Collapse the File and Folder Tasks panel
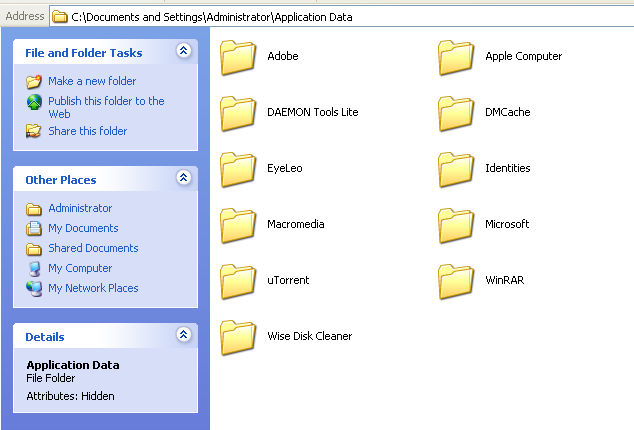Image resolution: width=634 pixels, height=430 pixels. (184, 51)
